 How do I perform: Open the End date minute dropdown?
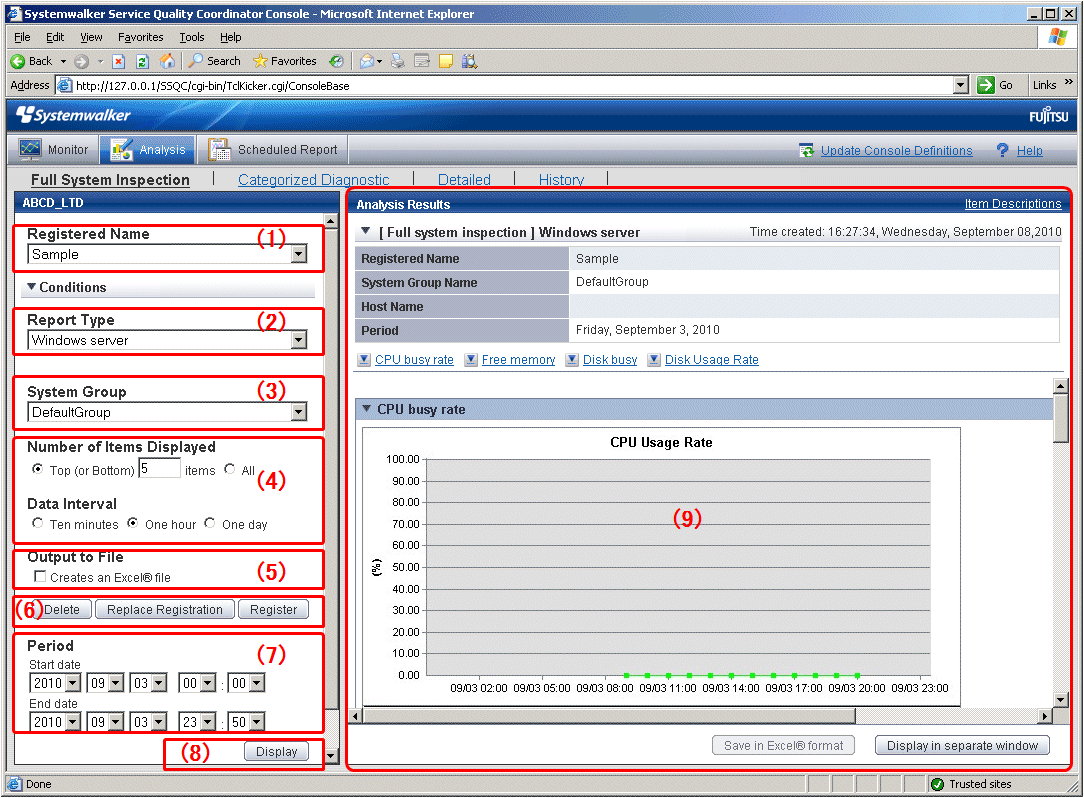(x=256, y=722)
